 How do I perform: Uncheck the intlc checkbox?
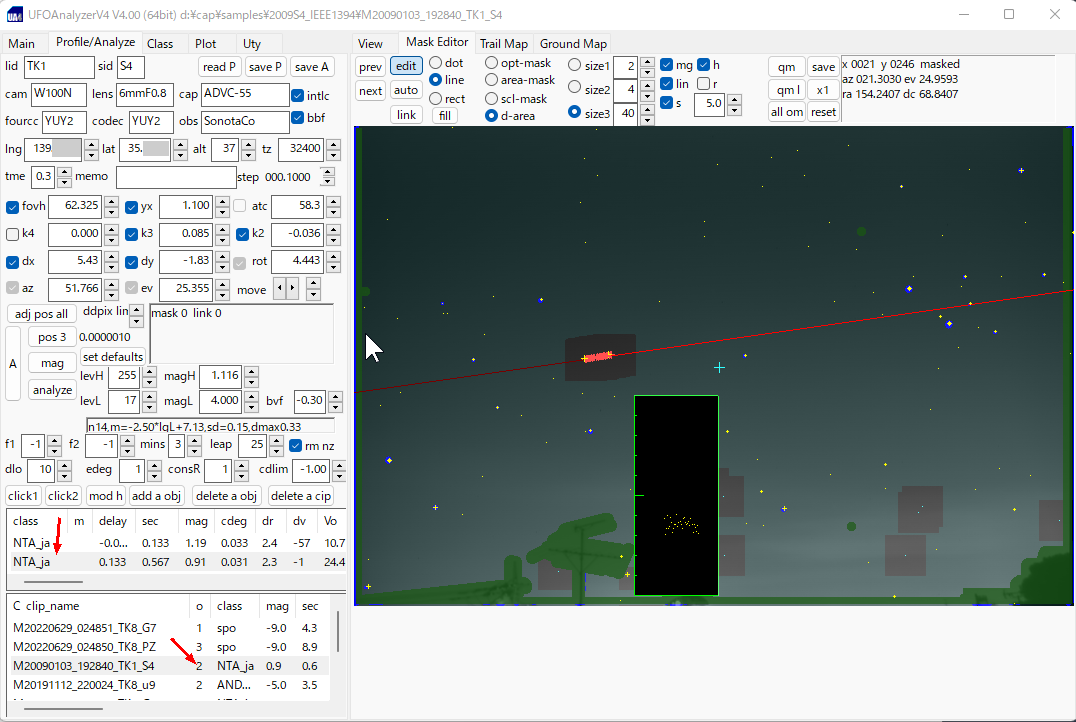pyautogui.click(x=298, y=96)
